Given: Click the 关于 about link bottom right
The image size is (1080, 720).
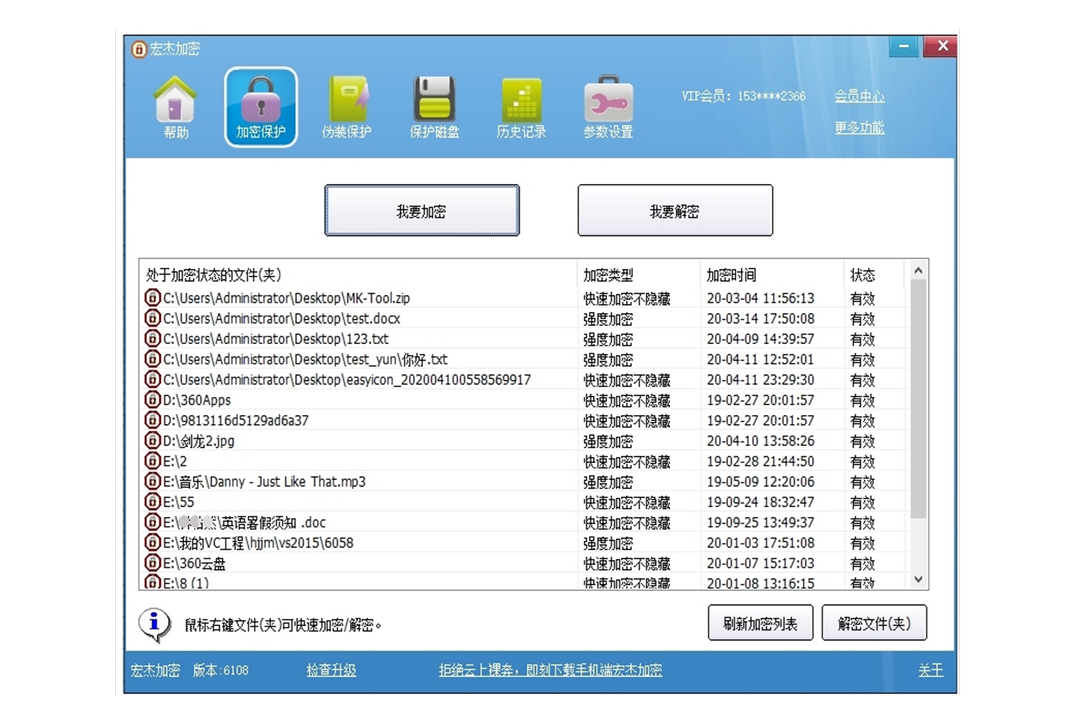Looking at the screenshot, I should [929, 671].
